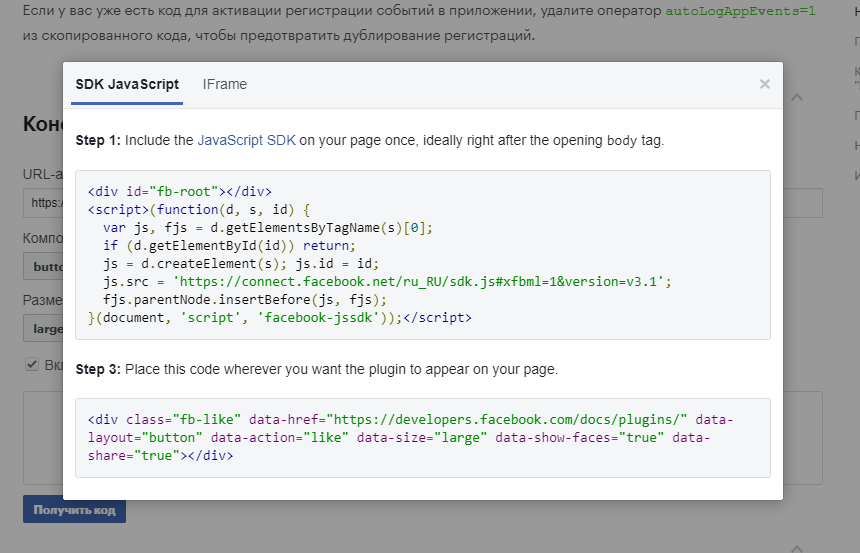Click the js.src sdk.js URL line
This screenshot has height=553, width=860.
click(387, 281)
